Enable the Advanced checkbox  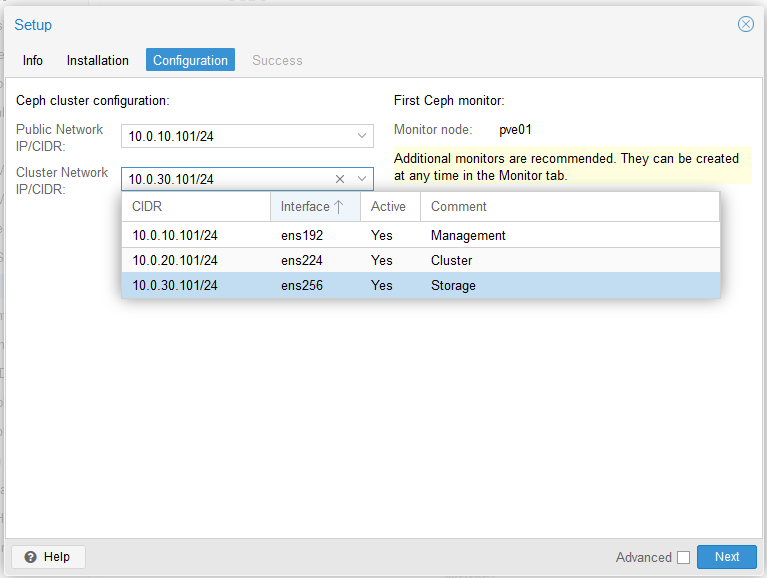pyautogui.click(x=683, y=557)
